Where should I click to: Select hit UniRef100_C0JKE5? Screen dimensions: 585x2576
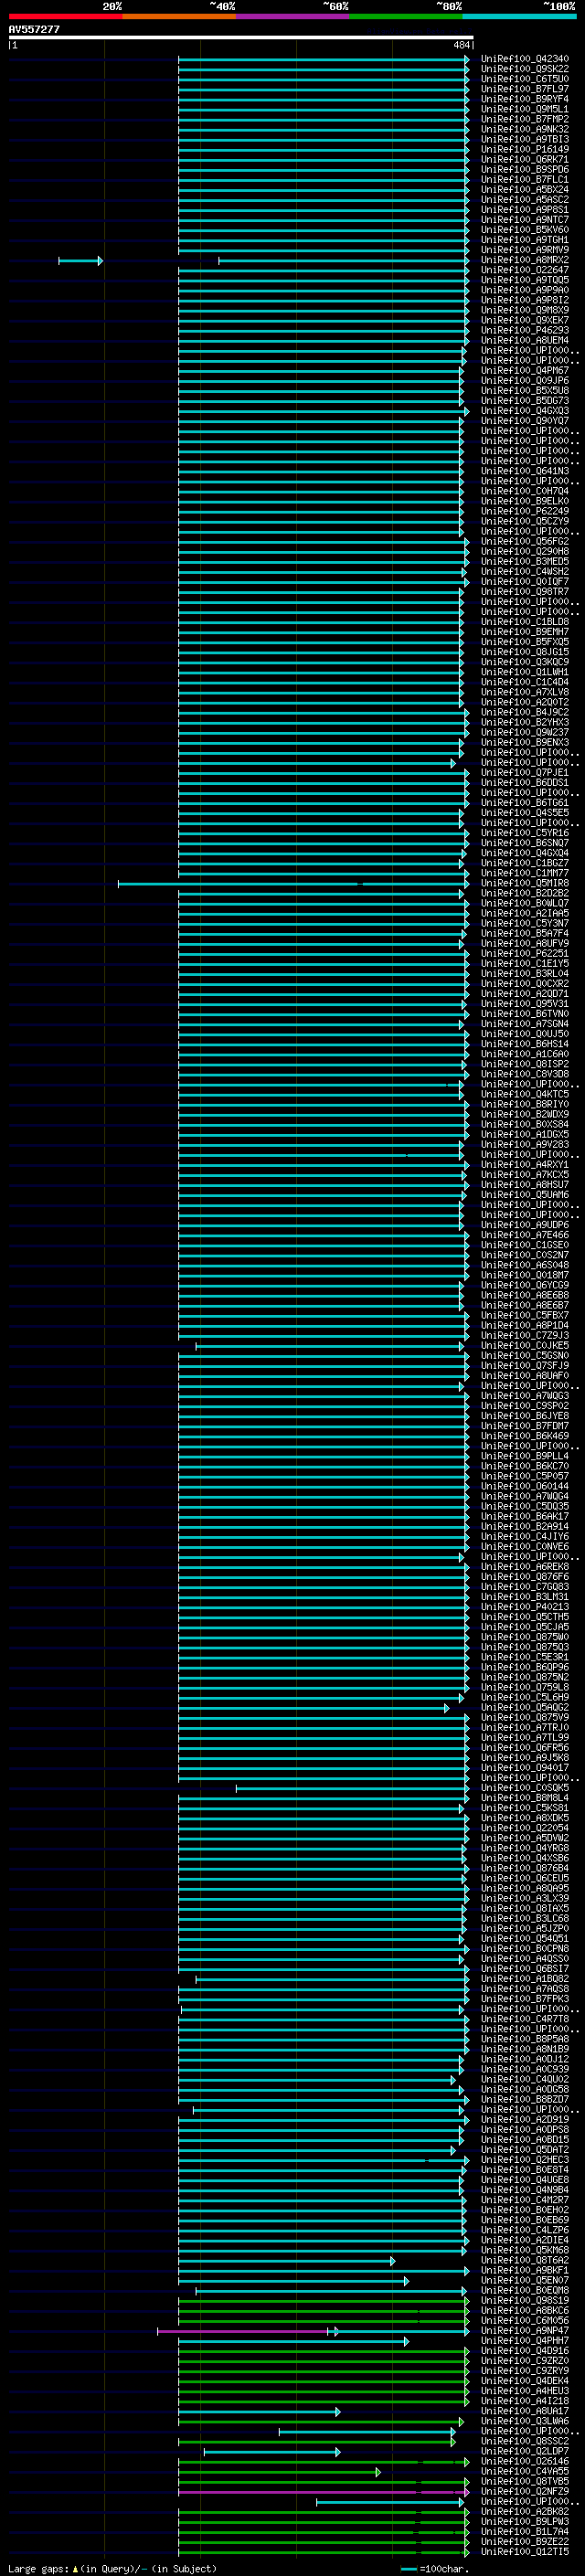click(524, 1346)
